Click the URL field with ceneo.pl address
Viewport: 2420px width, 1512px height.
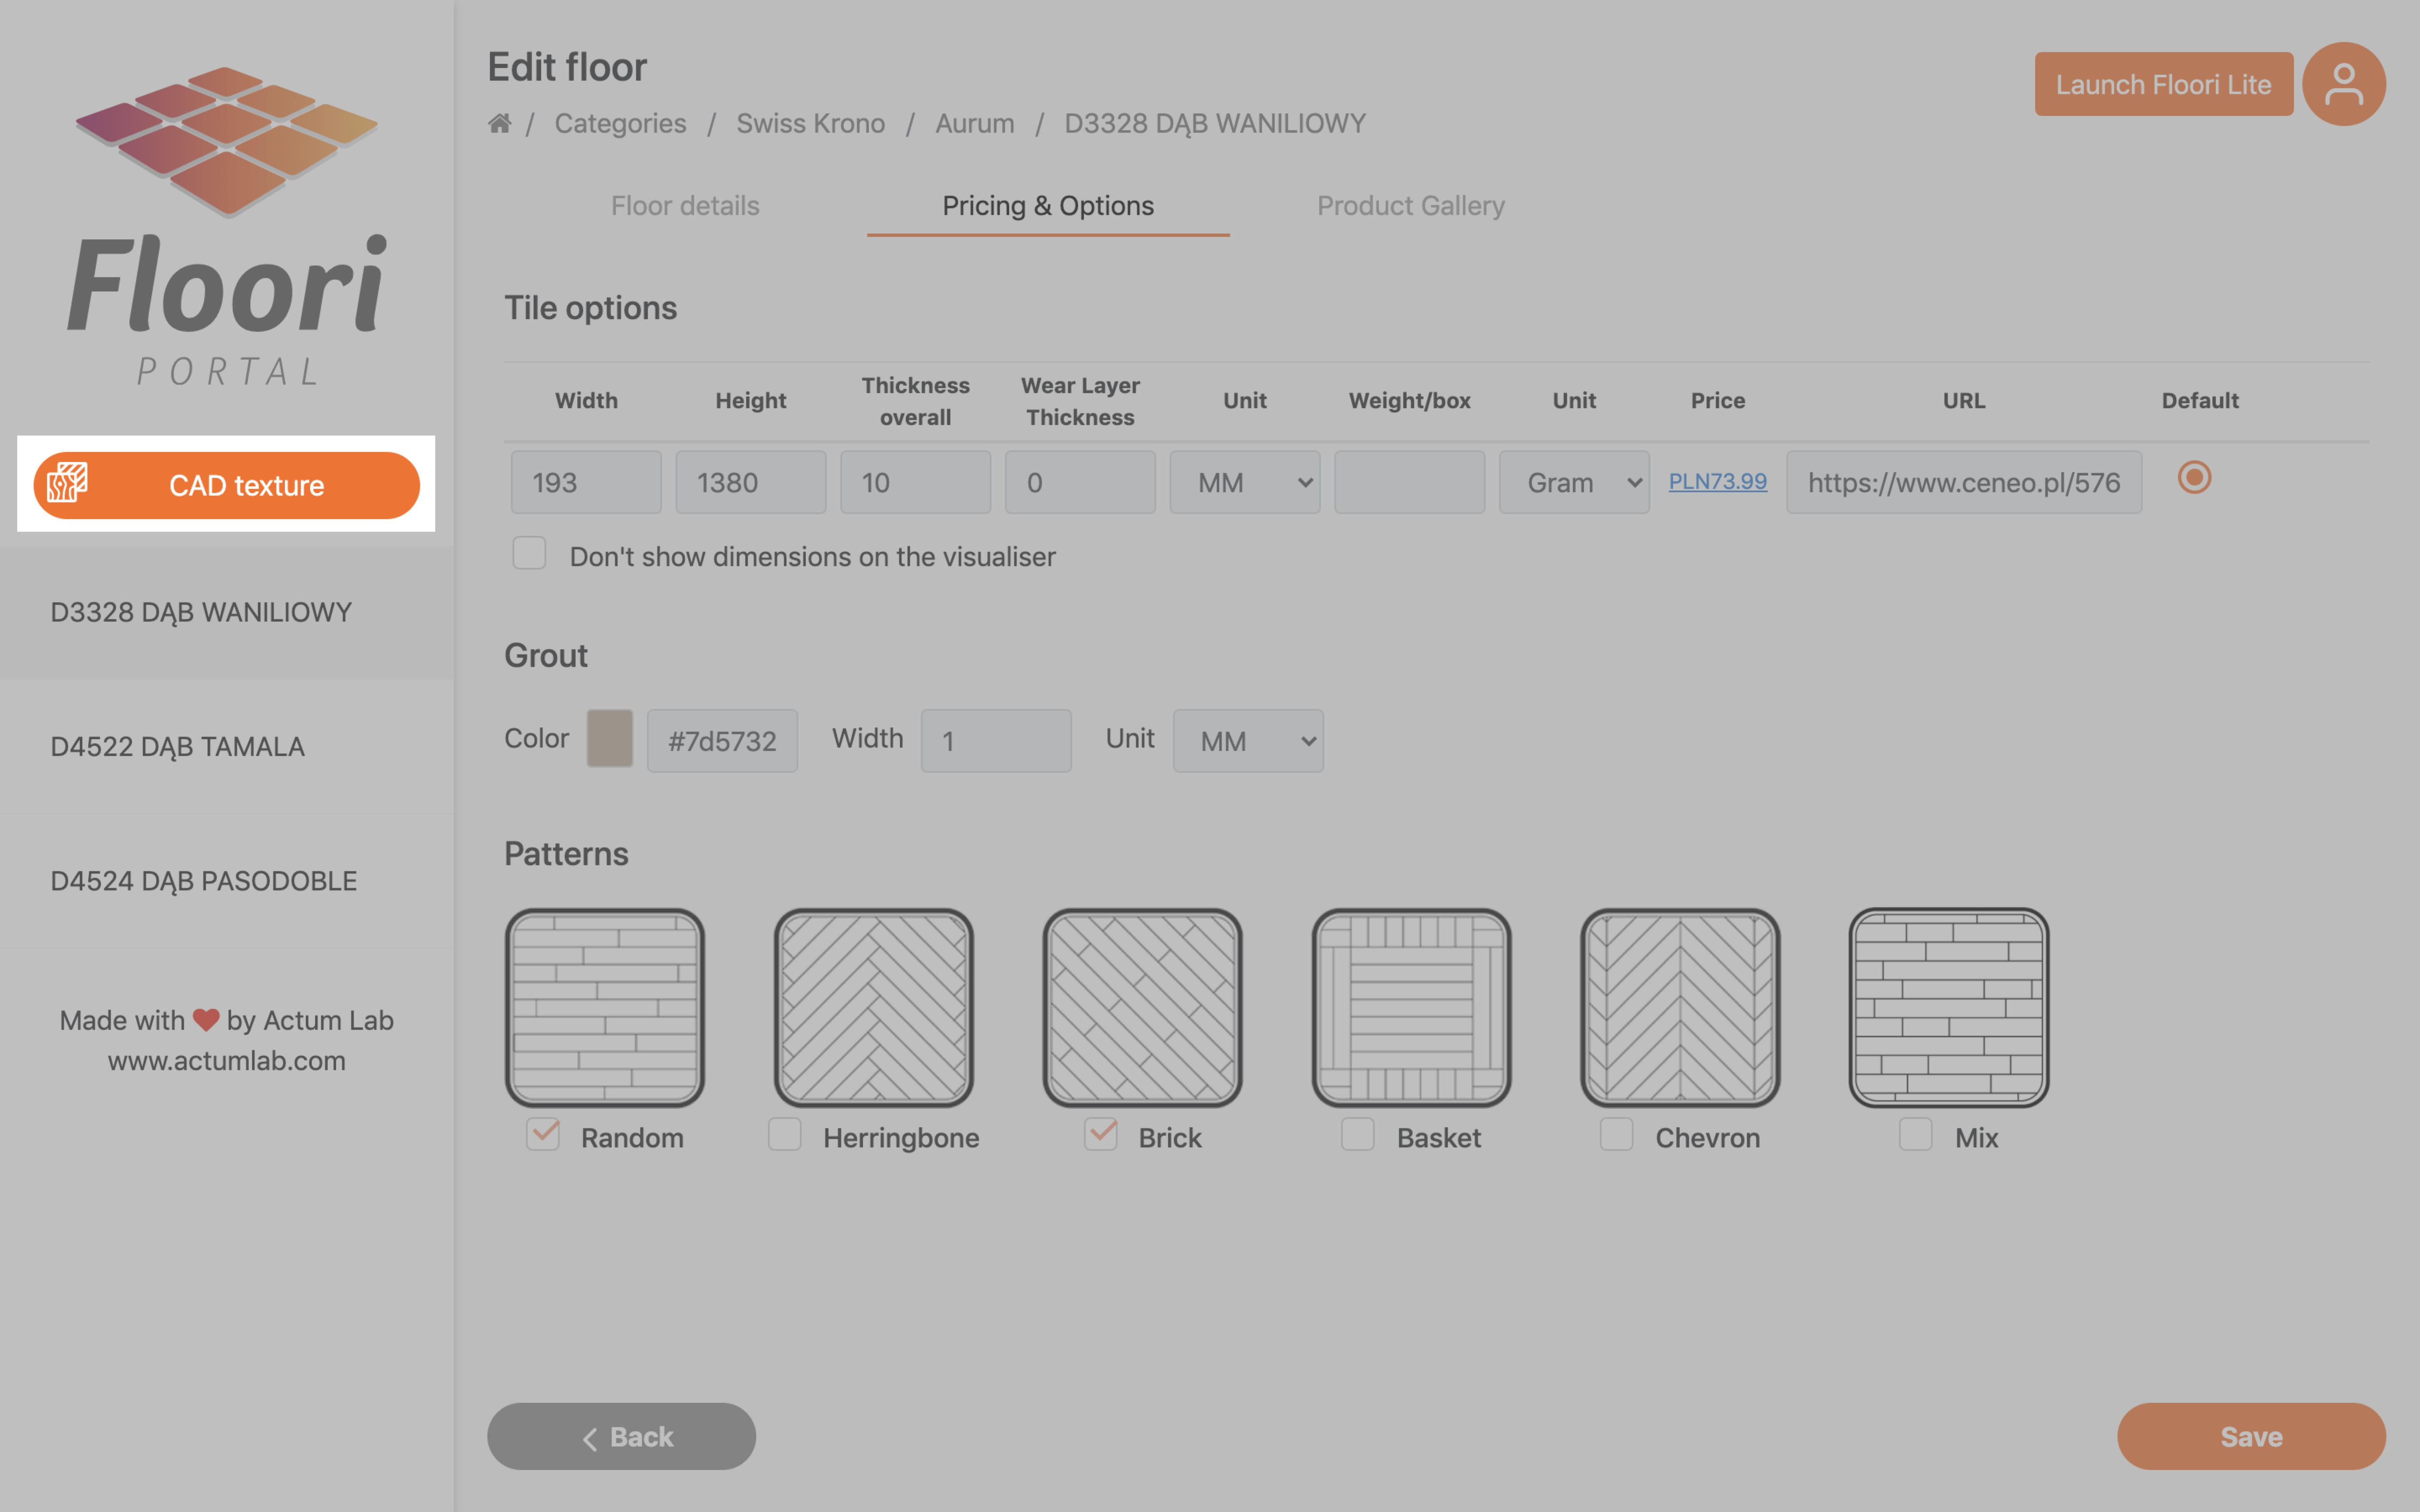pos(1964,482)
